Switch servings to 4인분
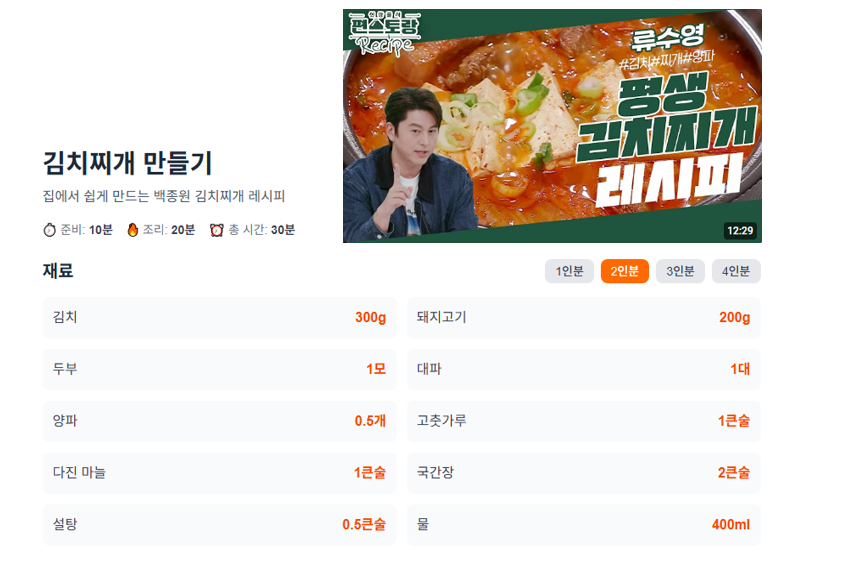843x562 pixels. 736,271
